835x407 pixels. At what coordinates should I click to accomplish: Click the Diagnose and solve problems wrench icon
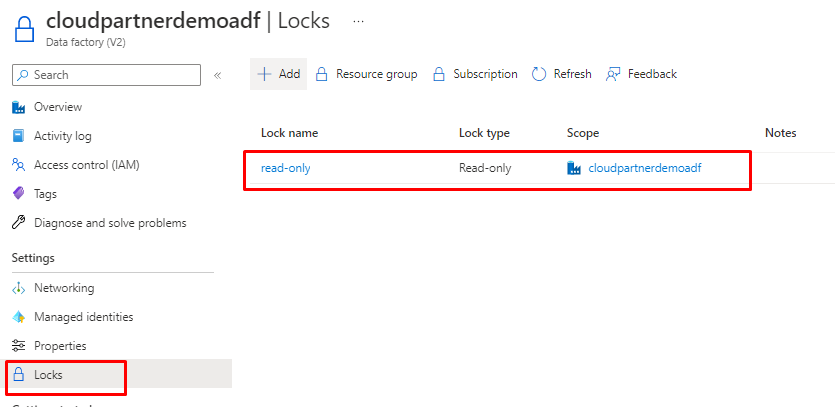pos(18,223)
